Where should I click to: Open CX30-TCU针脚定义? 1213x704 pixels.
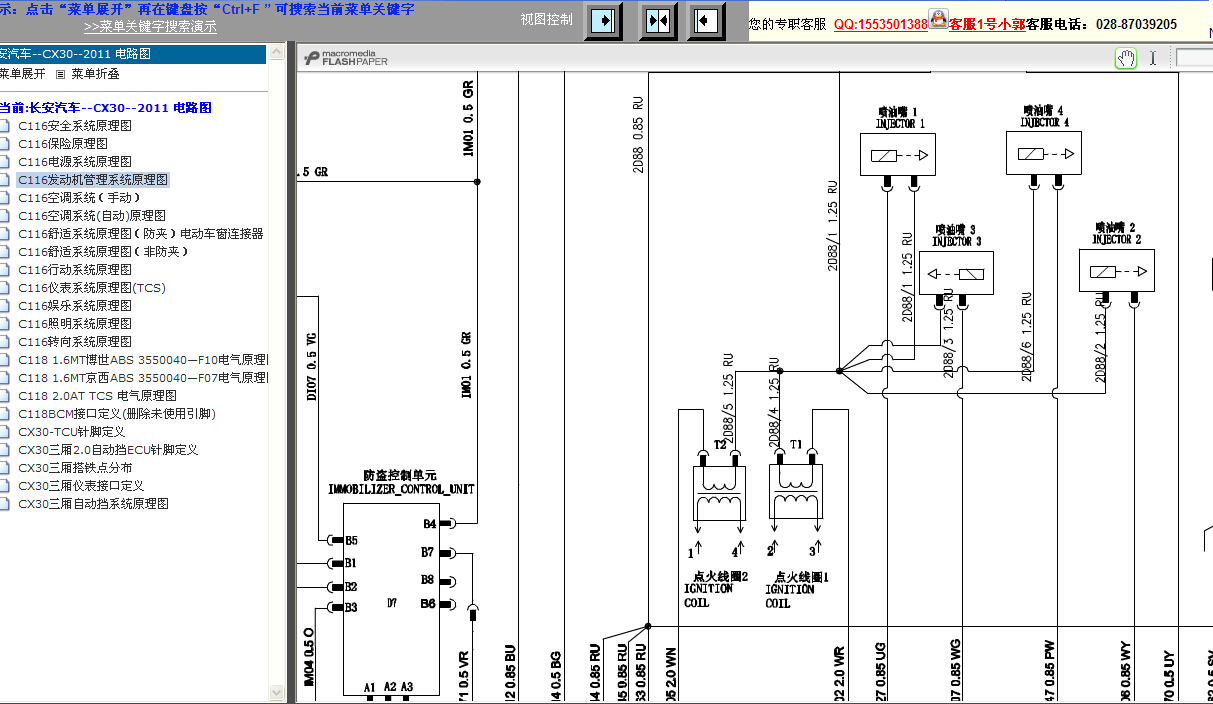click(x=71, y=432)
